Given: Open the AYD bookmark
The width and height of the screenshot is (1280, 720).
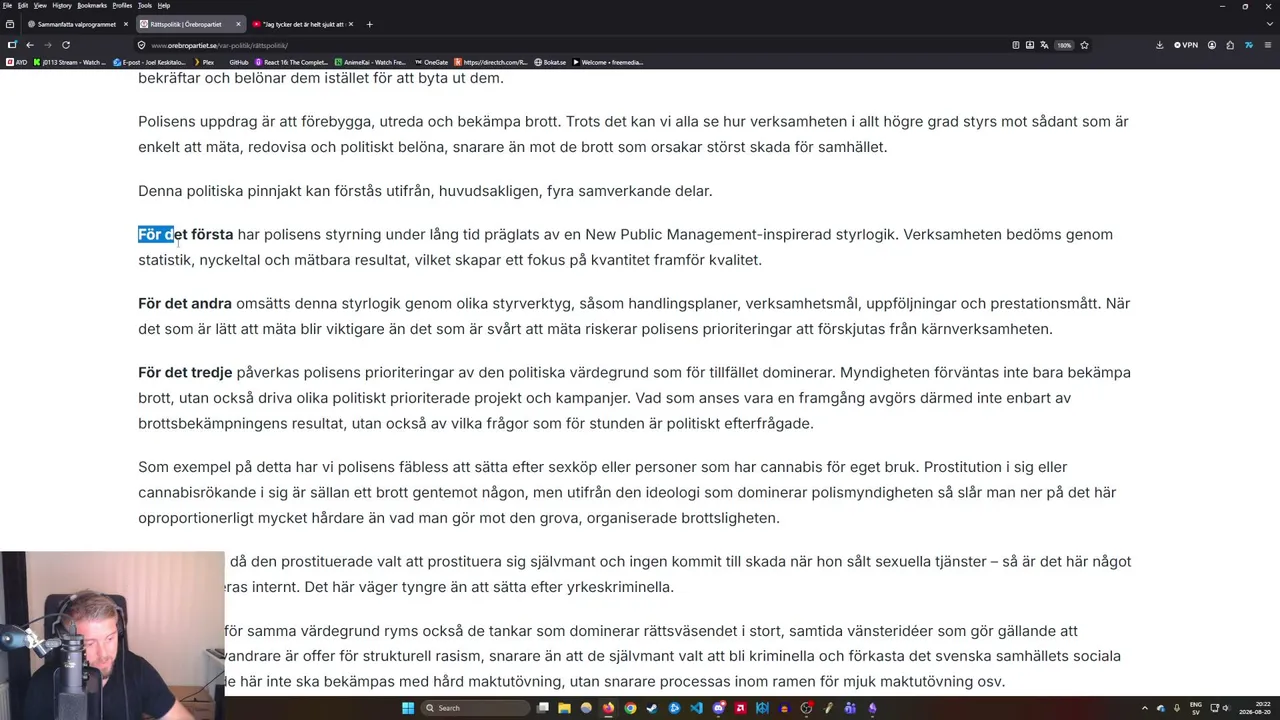Looking at the screenshot, I should pos(17,62).
